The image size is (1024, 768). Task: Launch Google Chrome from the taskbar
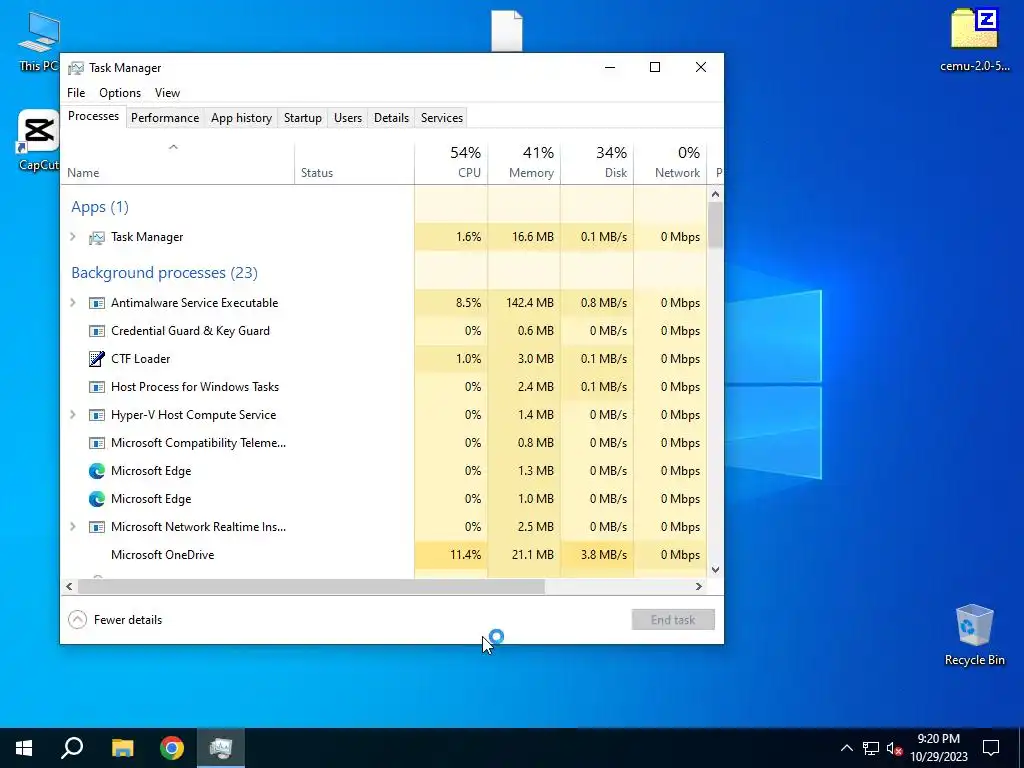[x=172, y=748]
